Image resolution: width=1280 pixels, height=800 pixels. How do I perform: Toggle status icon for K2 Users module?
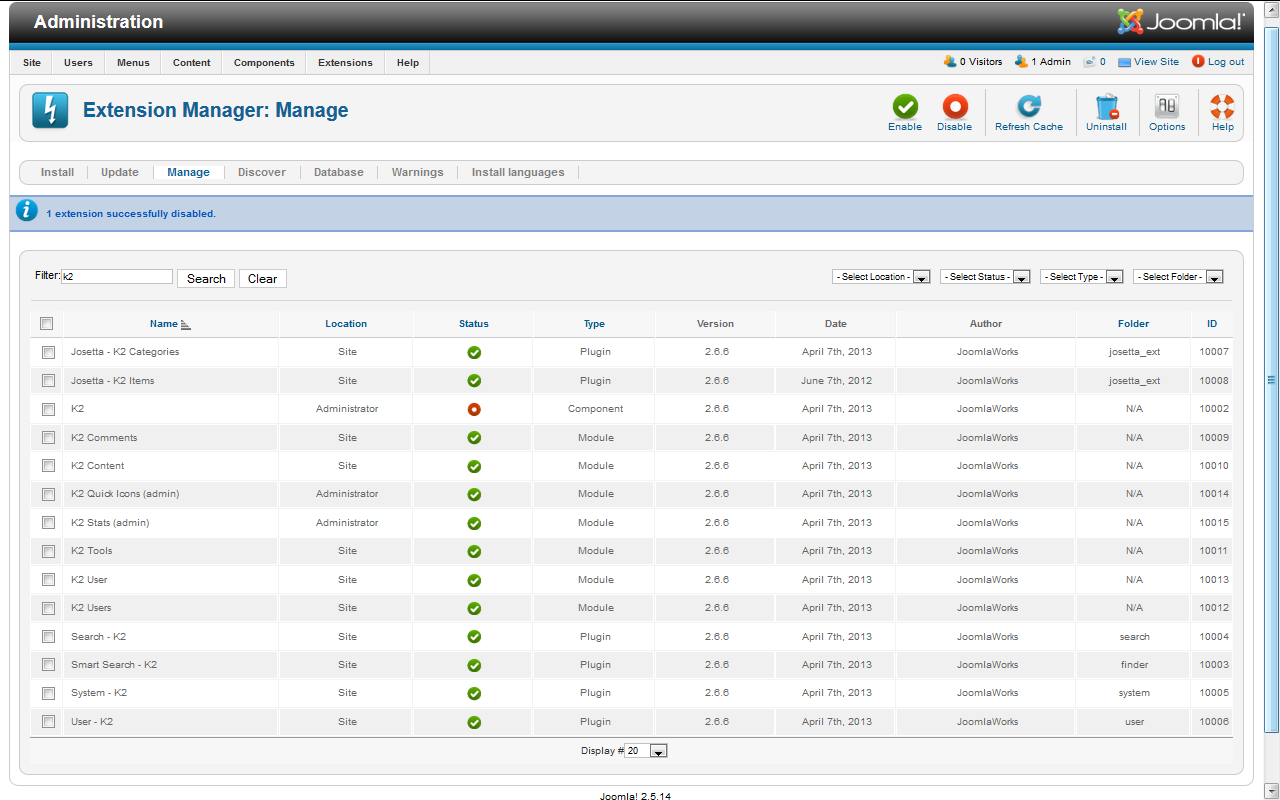(x=474, y=608)
